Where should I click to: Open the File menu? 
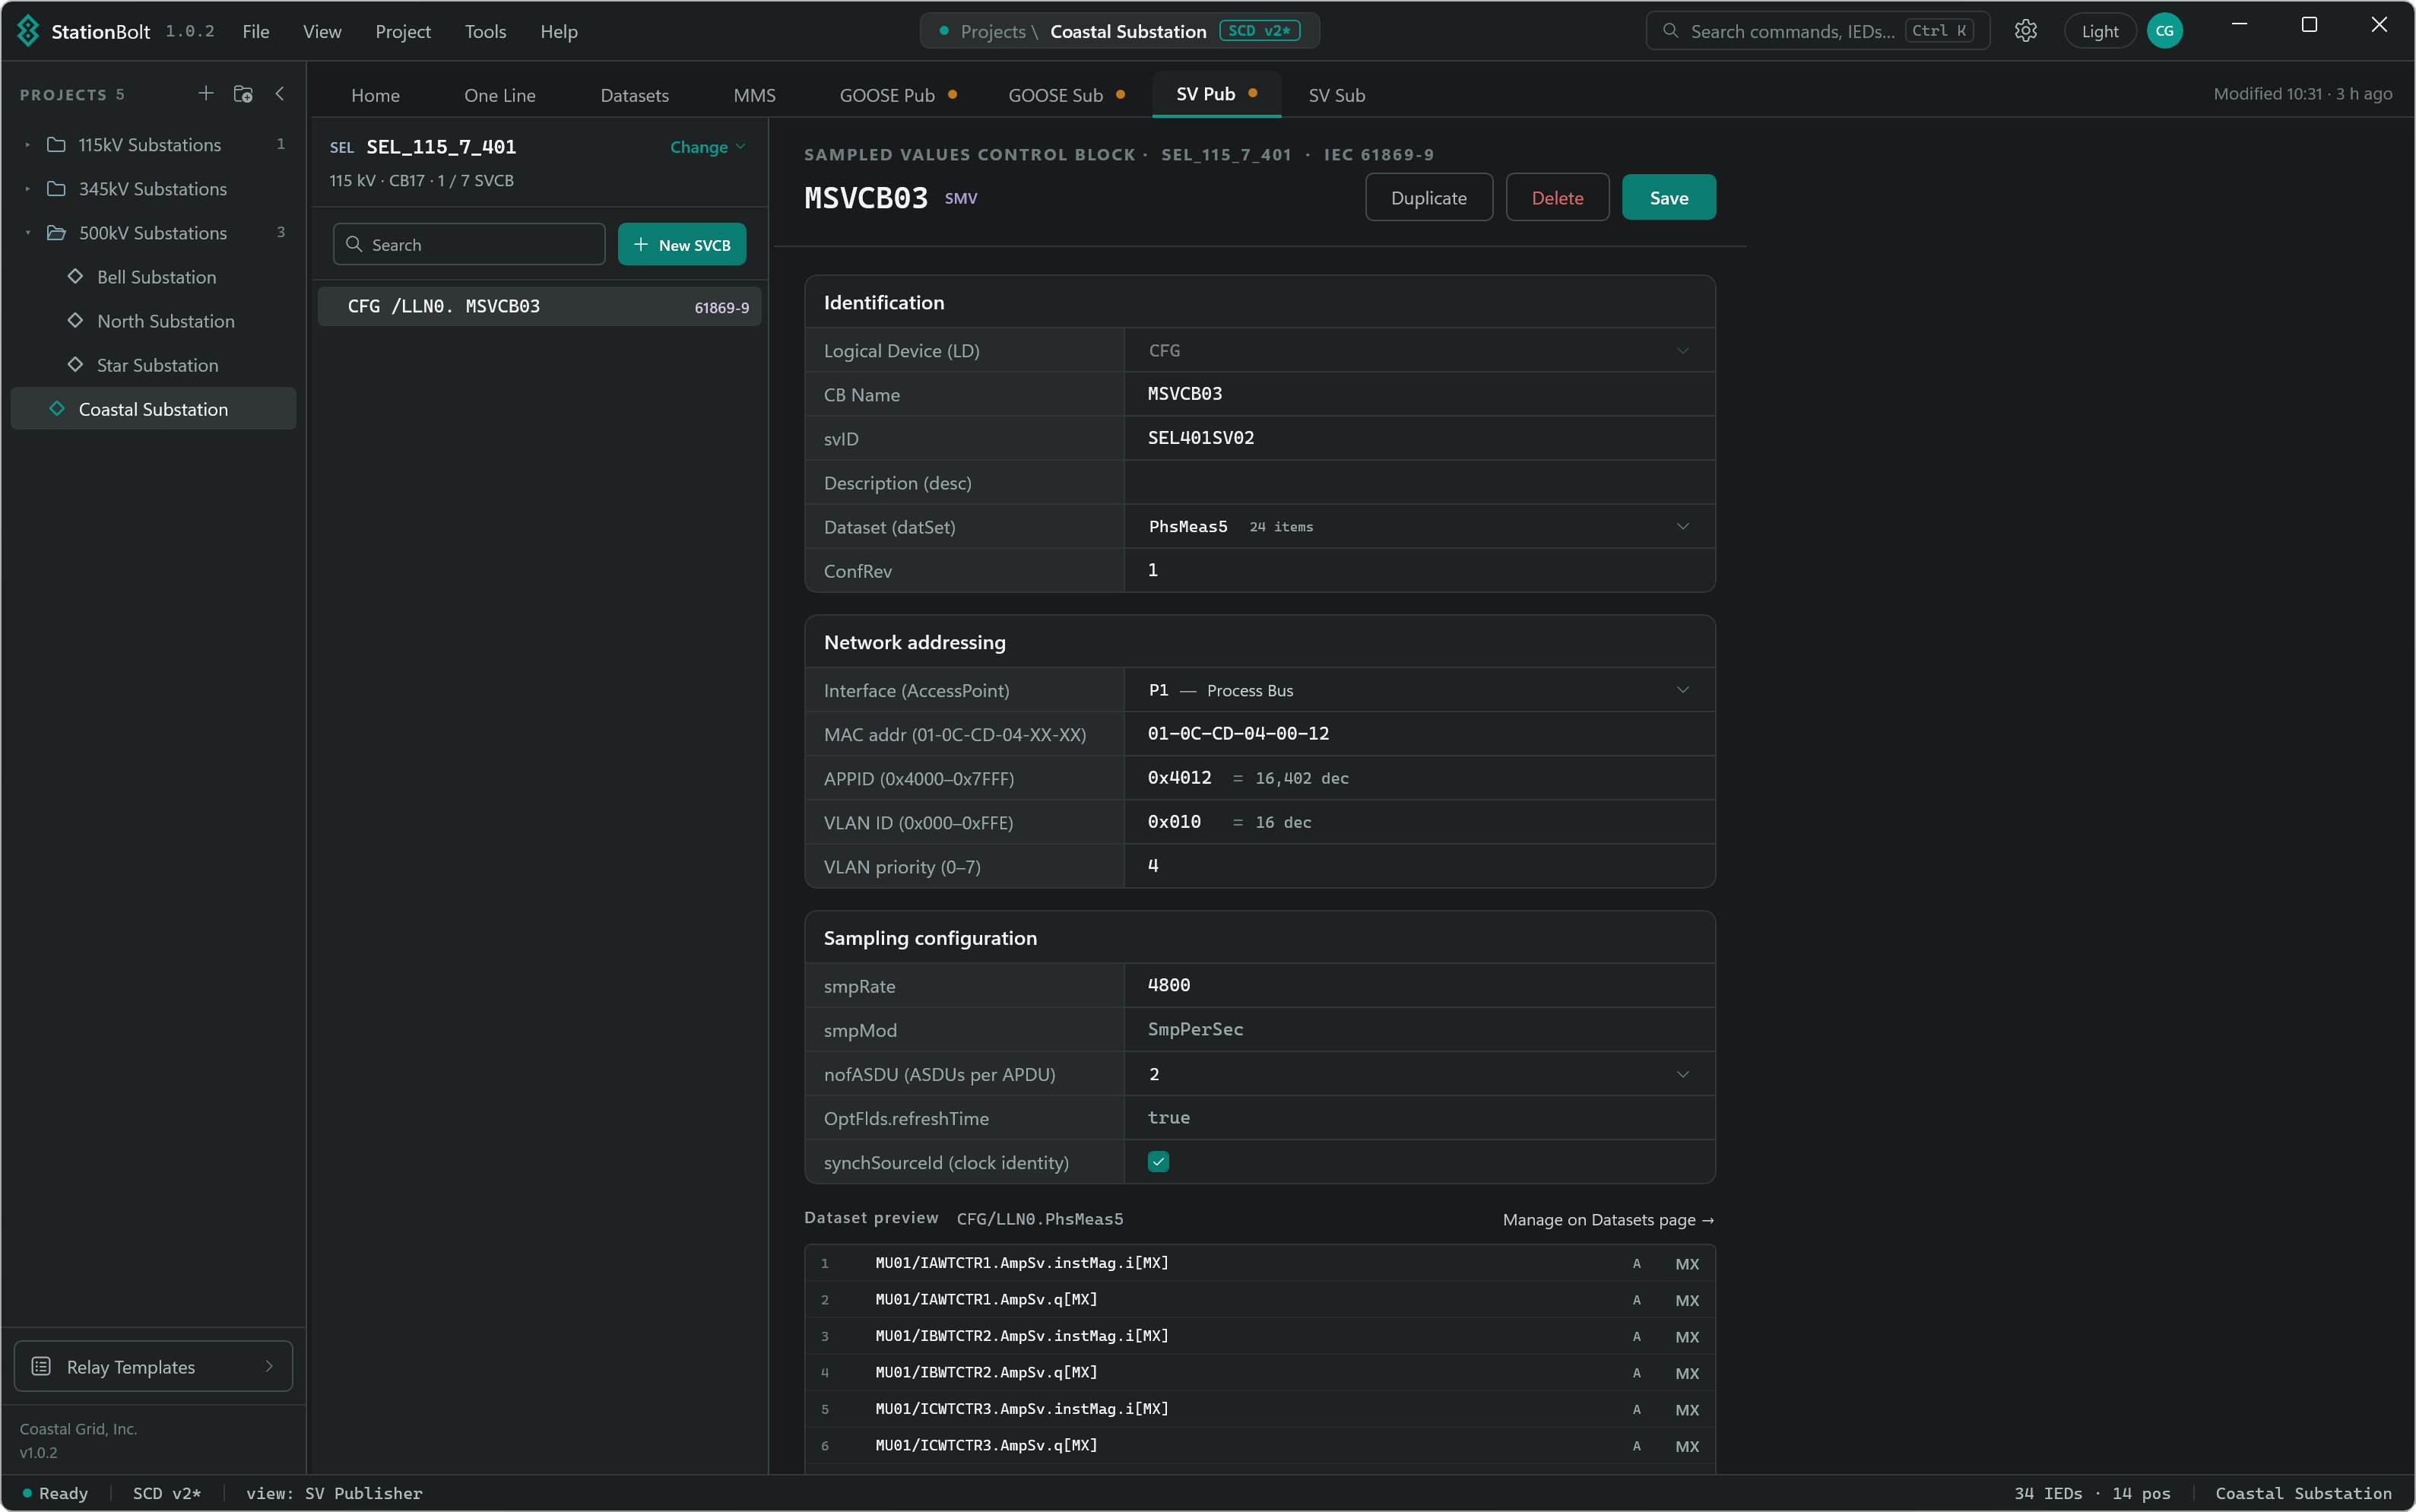point(256,31)
